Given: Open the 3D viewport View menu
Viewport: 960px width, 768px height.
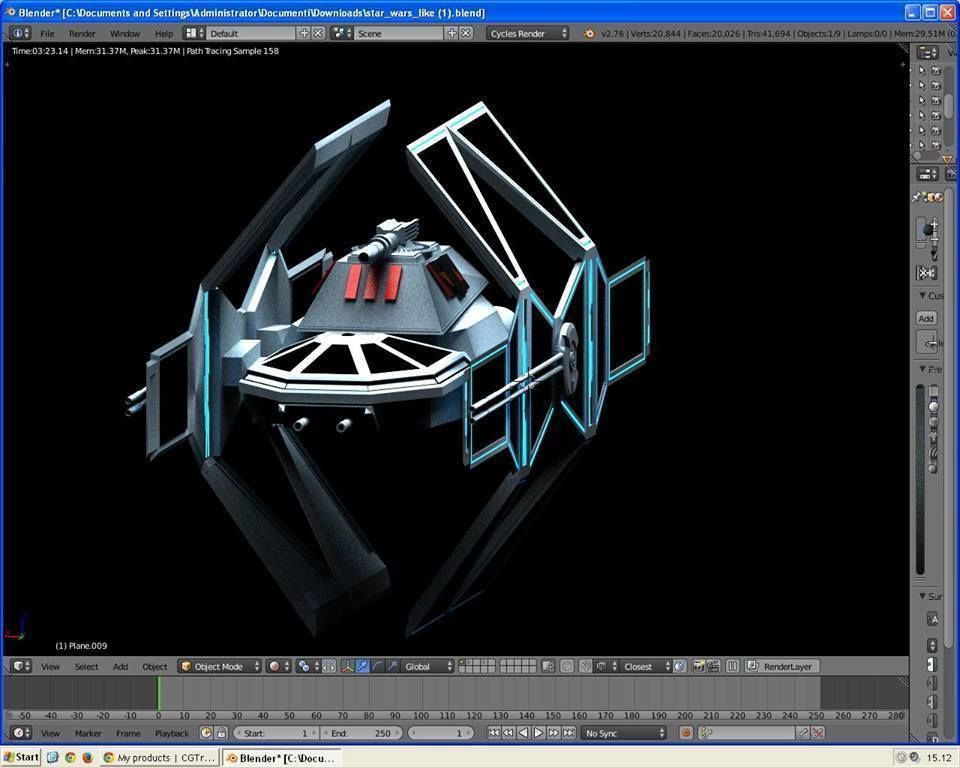Looking at the screenshot, I should click(x=50, y=666).
